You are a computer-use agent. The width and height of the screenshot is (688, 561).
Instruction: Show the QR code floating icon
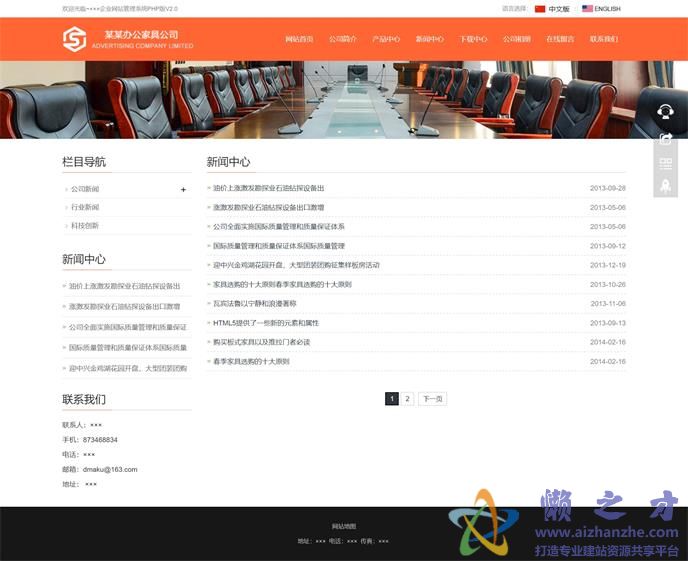coord(666,164)
